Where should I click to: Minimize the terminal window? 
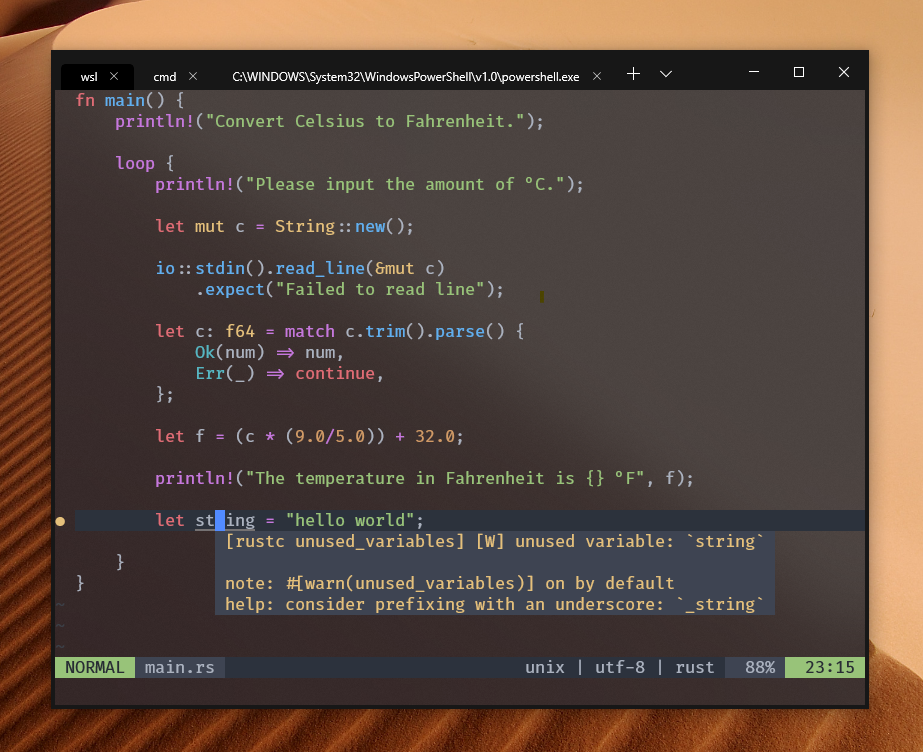click(x=754, y=72)
